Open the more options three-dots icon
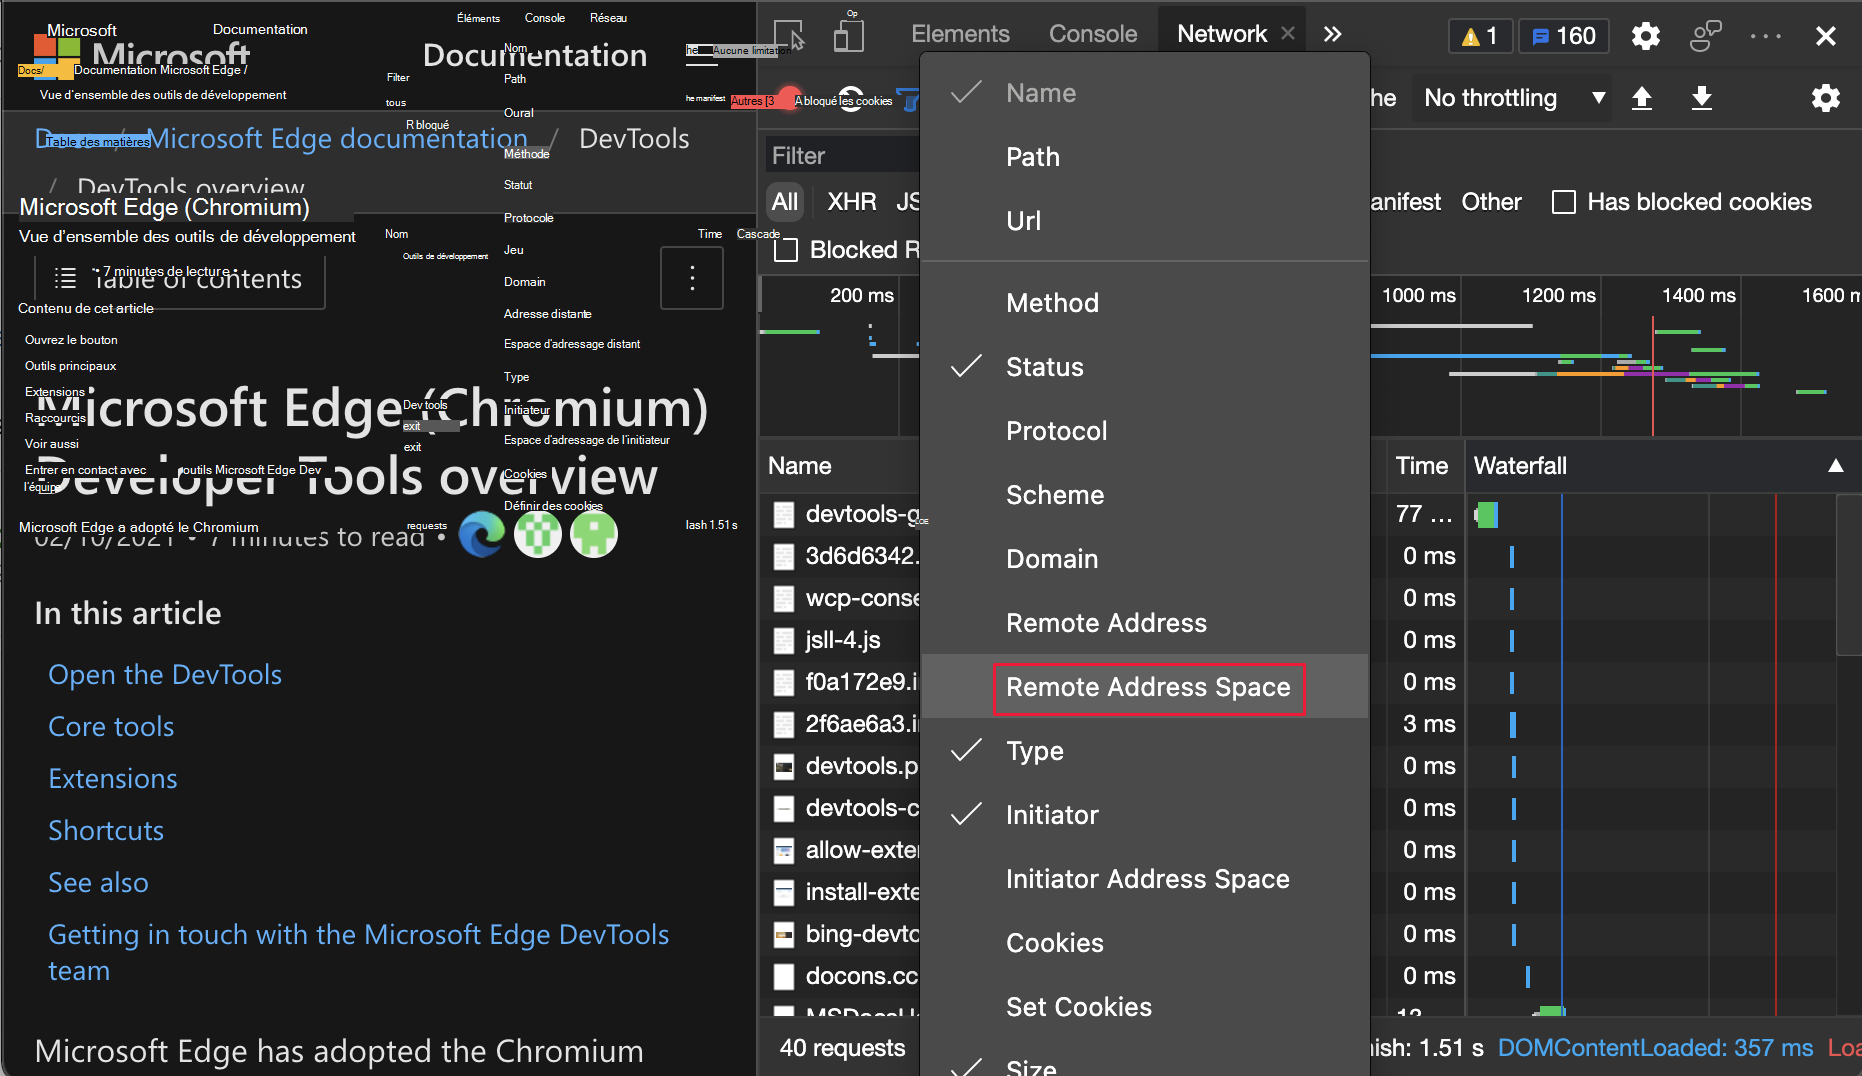This screenshot has height=1076, width=1862. 1766,36
